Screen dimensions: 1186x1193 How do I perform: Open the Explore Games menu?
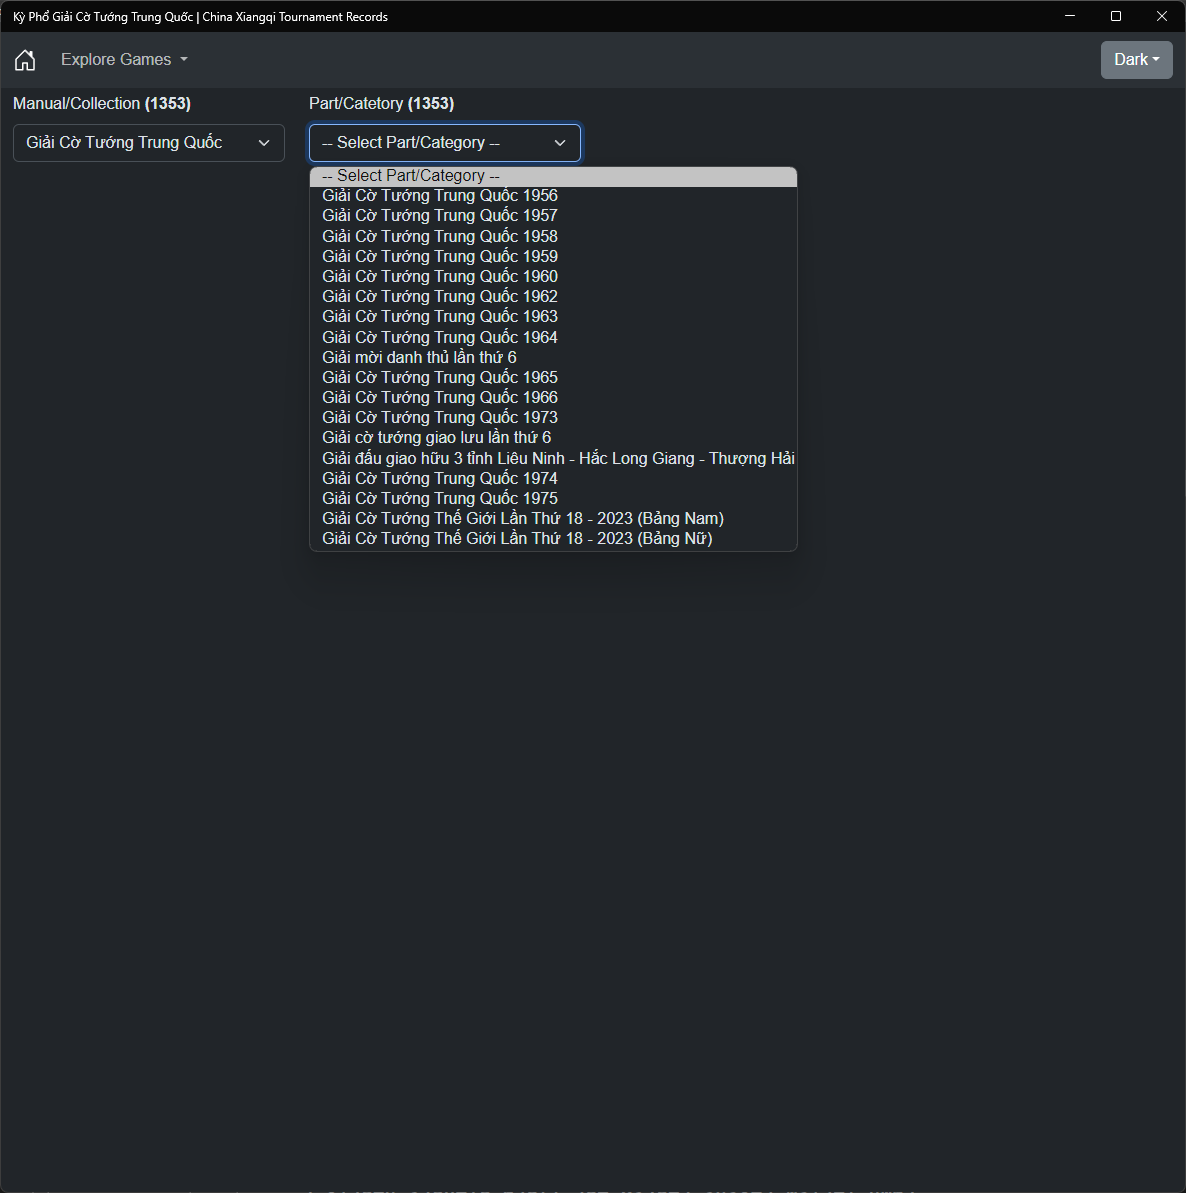coord(124,59)
